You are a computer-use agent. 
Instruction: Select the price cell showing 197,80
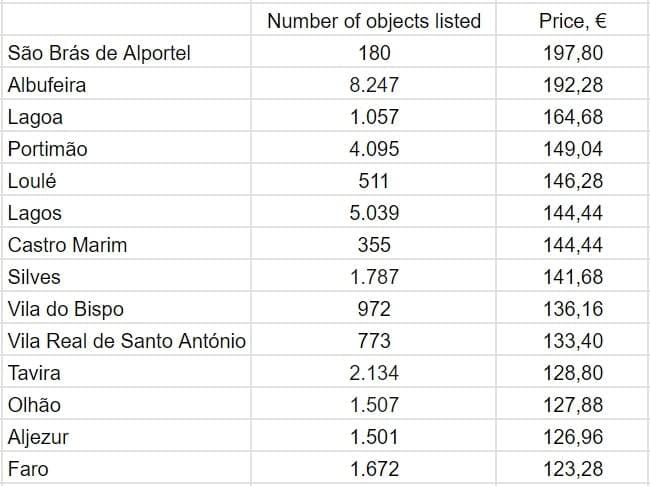coord(573,53)
